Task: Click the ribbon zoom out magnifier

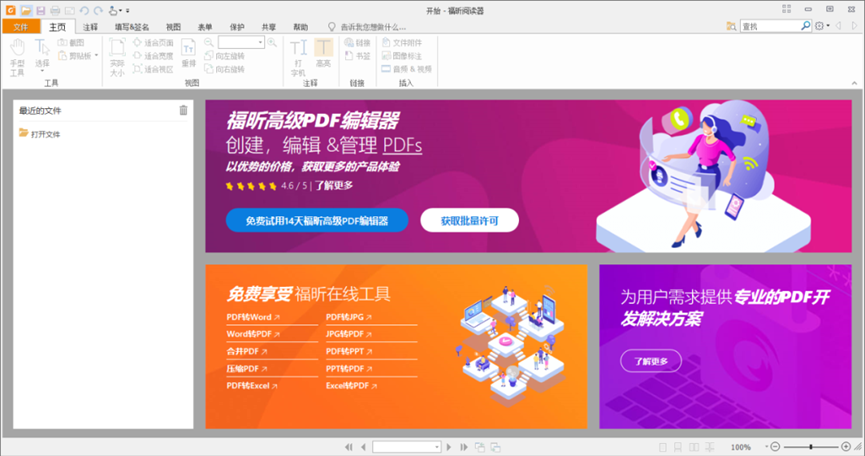Action: point(209,42)
